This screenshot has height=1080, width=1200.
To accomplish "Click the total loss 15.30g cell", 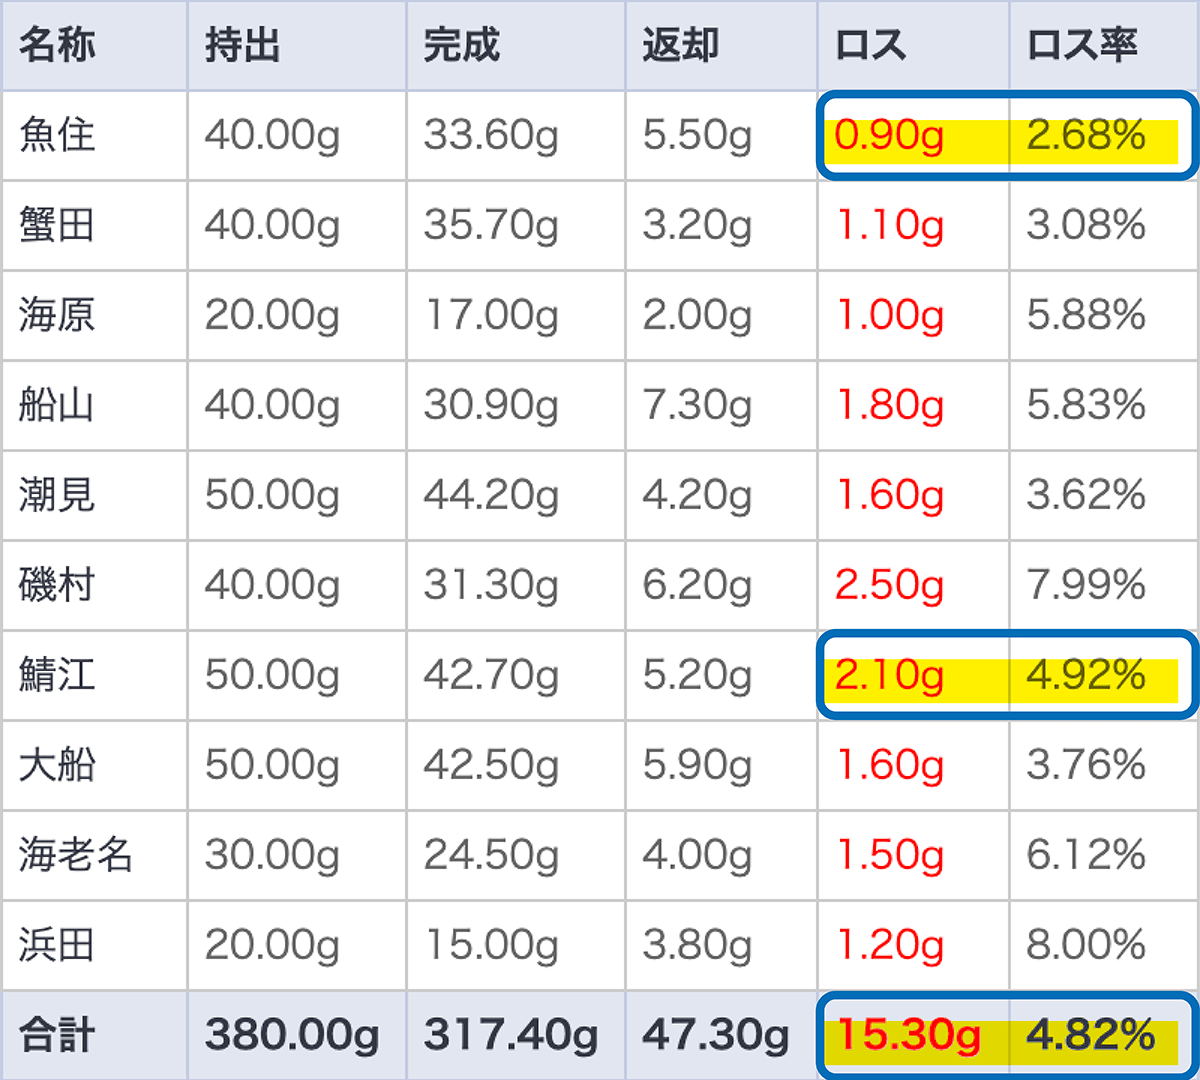I will [908, 1035].
